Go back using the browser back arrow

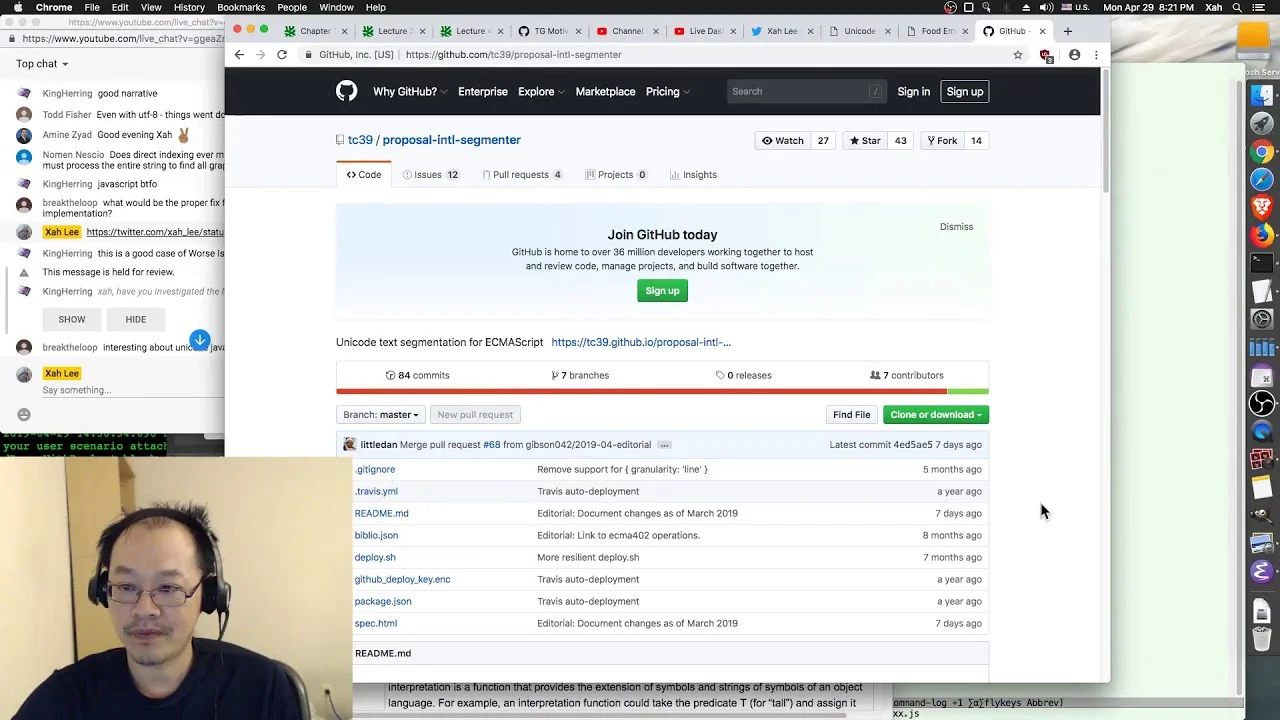click(x=239, y=55)
